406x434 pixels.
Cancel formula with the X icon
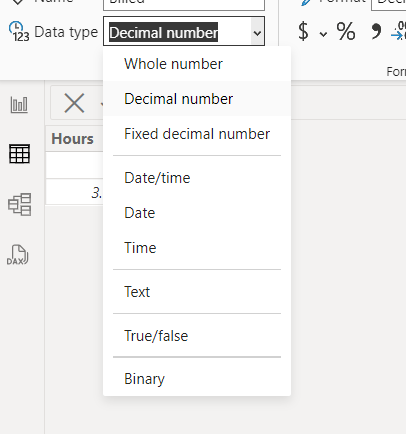74,103
